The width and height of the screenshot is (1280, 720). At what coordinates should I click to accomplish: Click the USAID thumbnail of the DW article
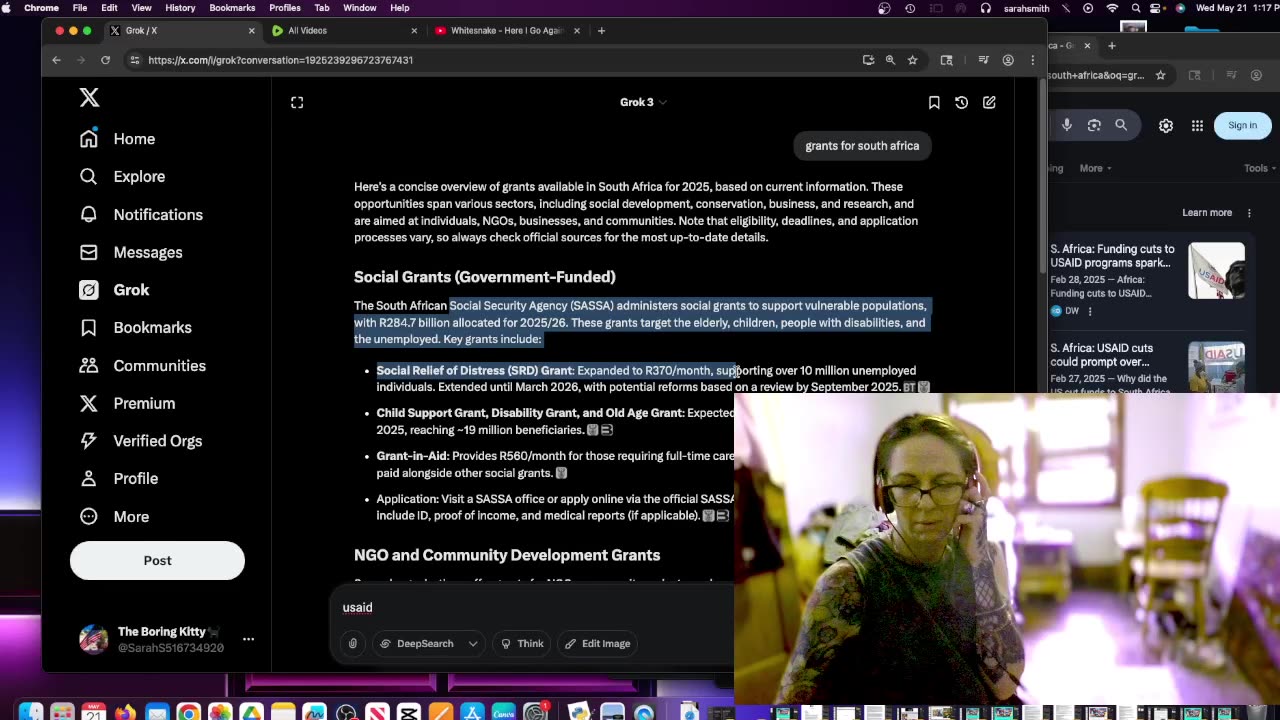(x=1216, y=270)
